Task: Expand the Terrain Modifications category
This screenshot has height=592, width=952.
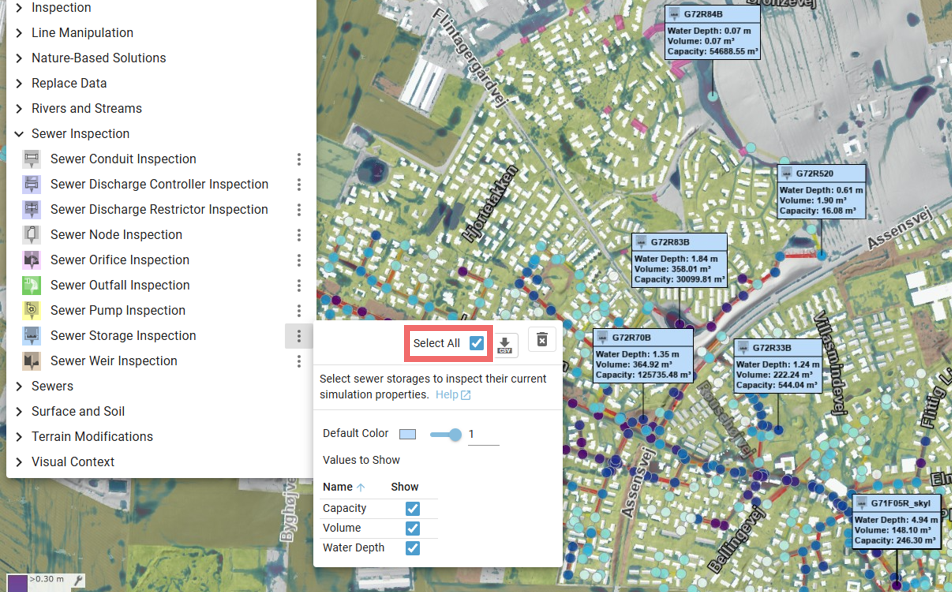Action: click(x=19, y=437)
